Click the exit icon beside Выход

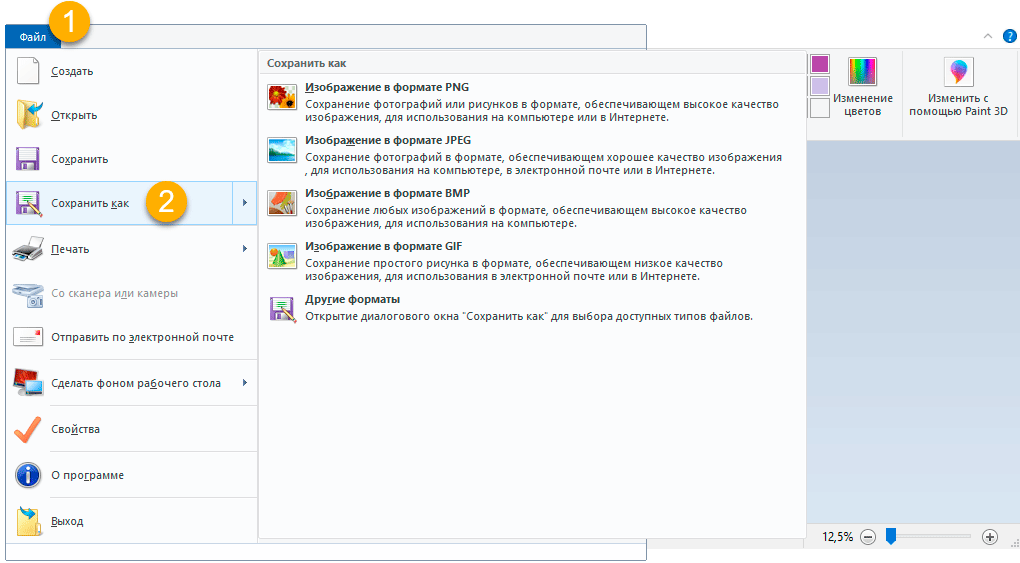click(29, 521)
